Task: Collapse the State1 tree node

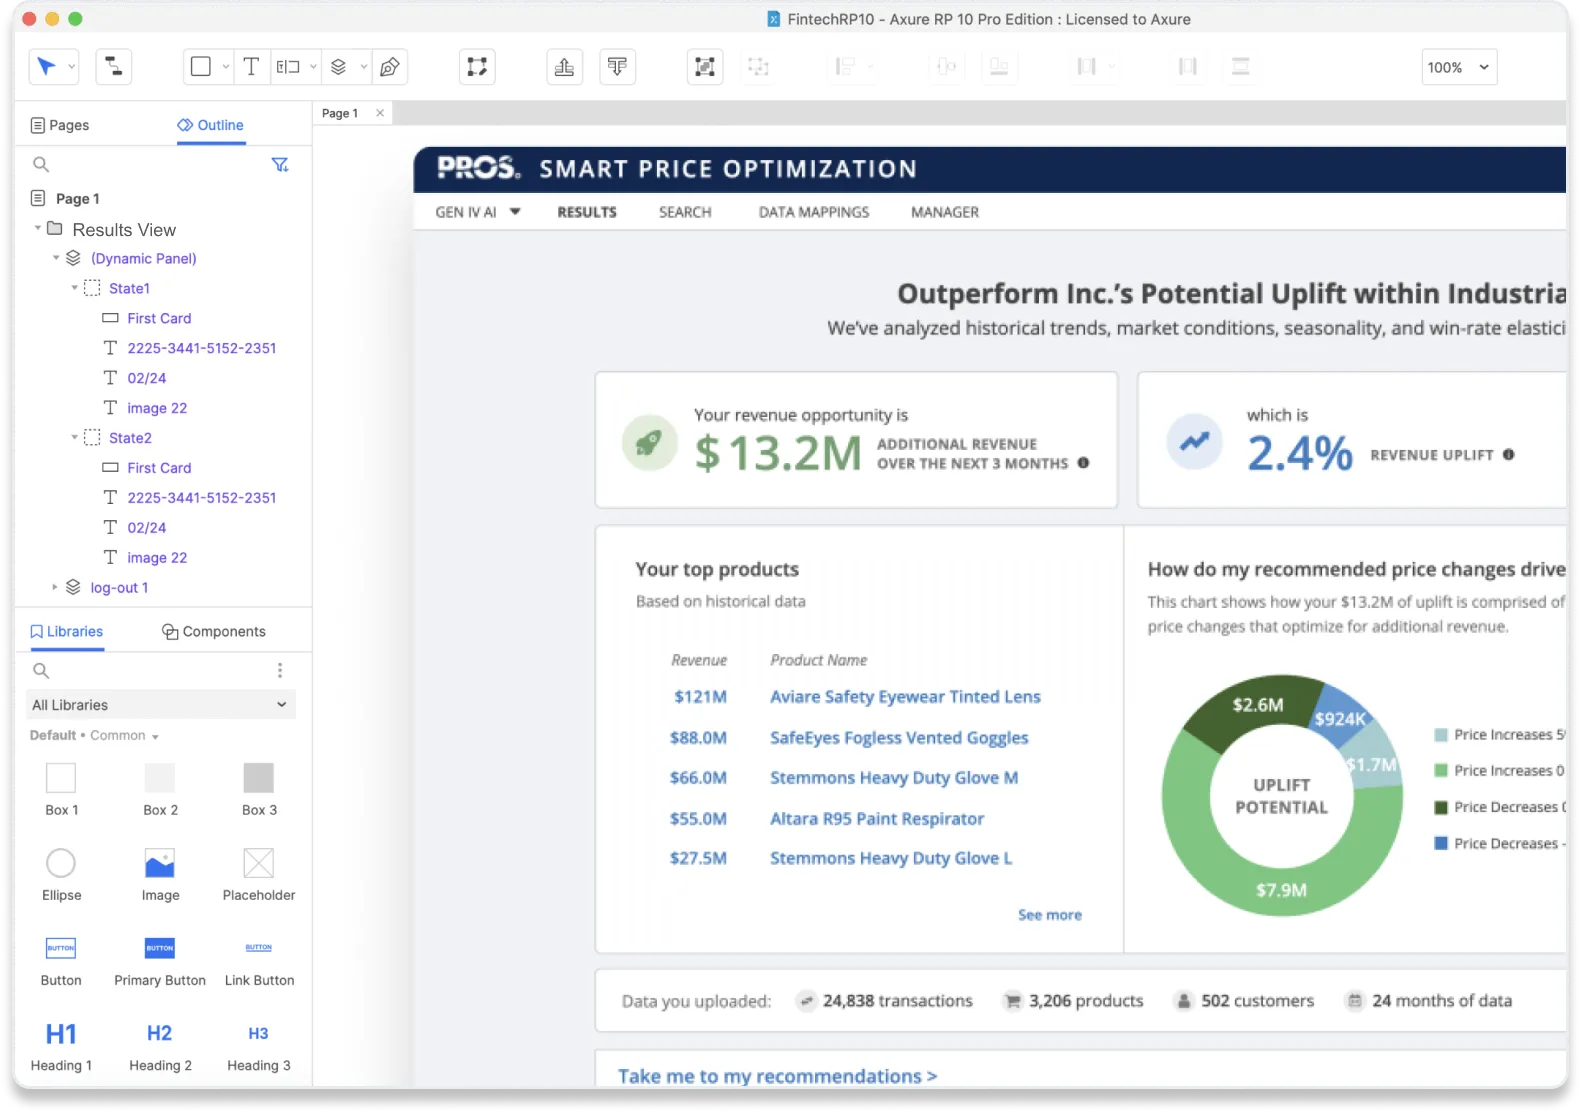Action: point(74,288)
